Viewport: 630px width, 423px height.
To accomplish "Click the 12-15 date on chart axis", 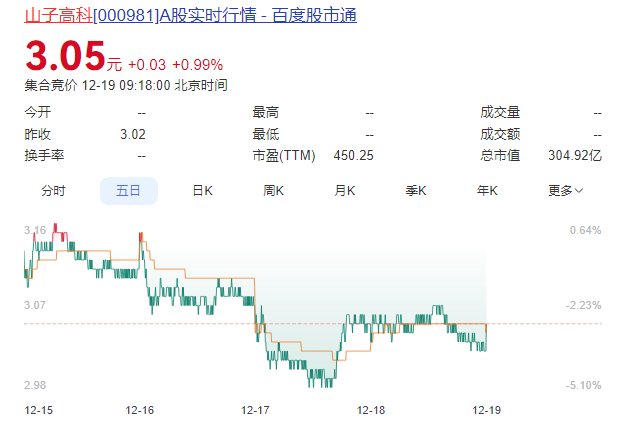I will click(39, 410).
